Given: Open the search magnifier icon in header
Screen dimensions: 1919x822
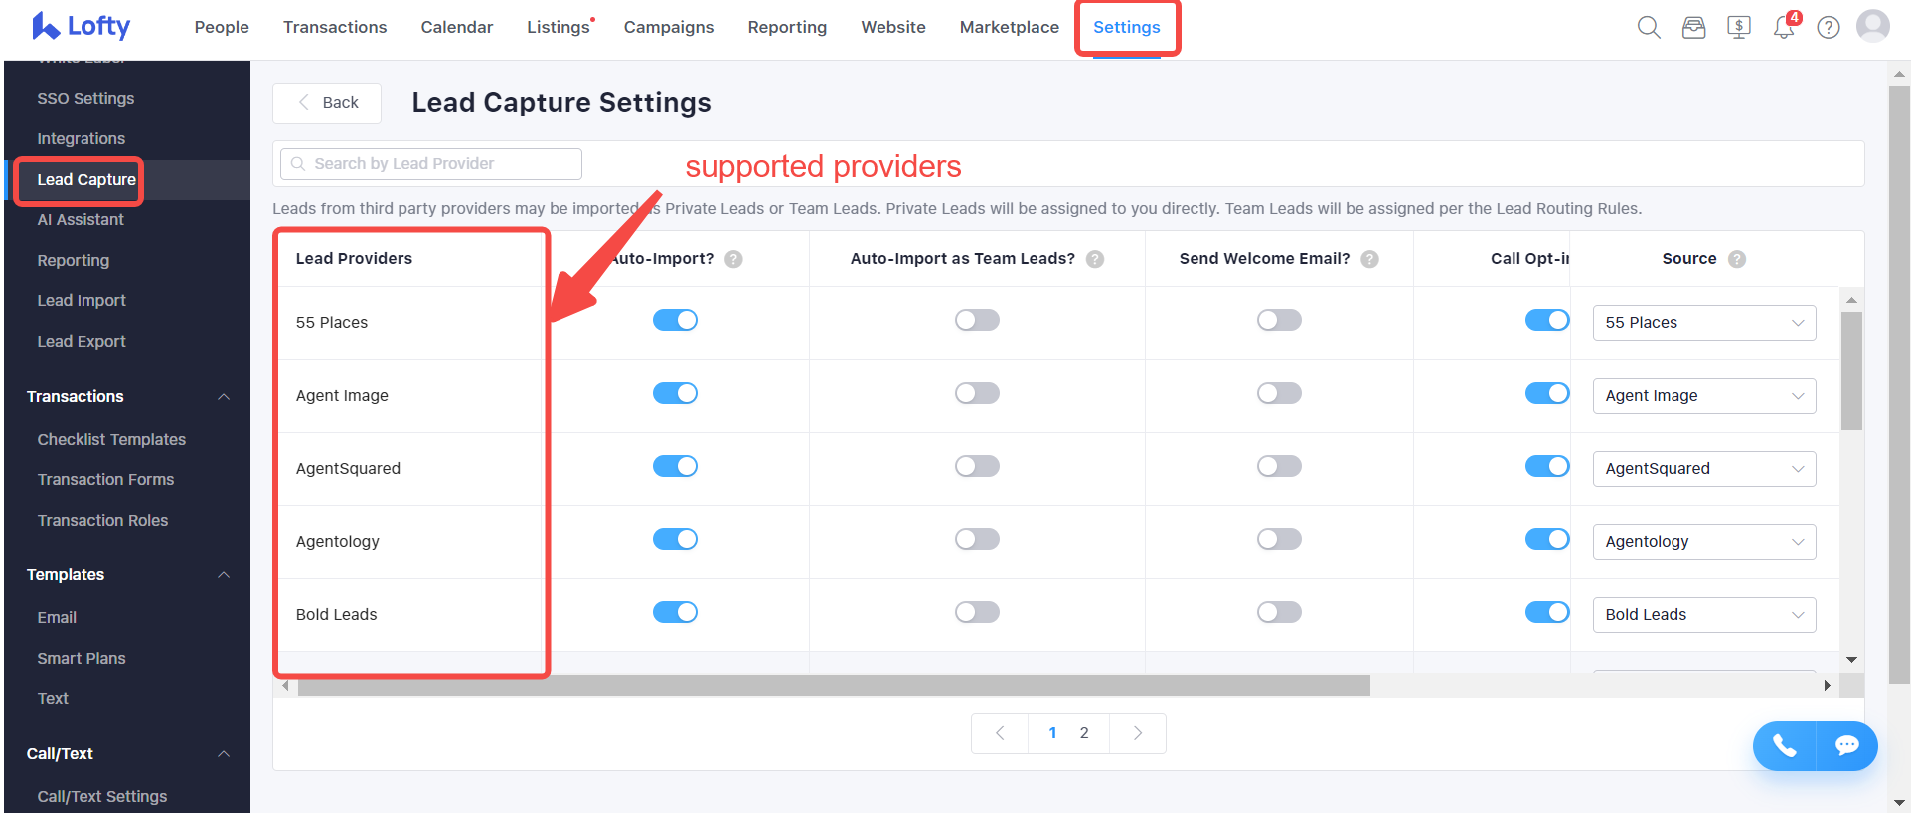Looking at the screenshot, I should point(1649,28).
